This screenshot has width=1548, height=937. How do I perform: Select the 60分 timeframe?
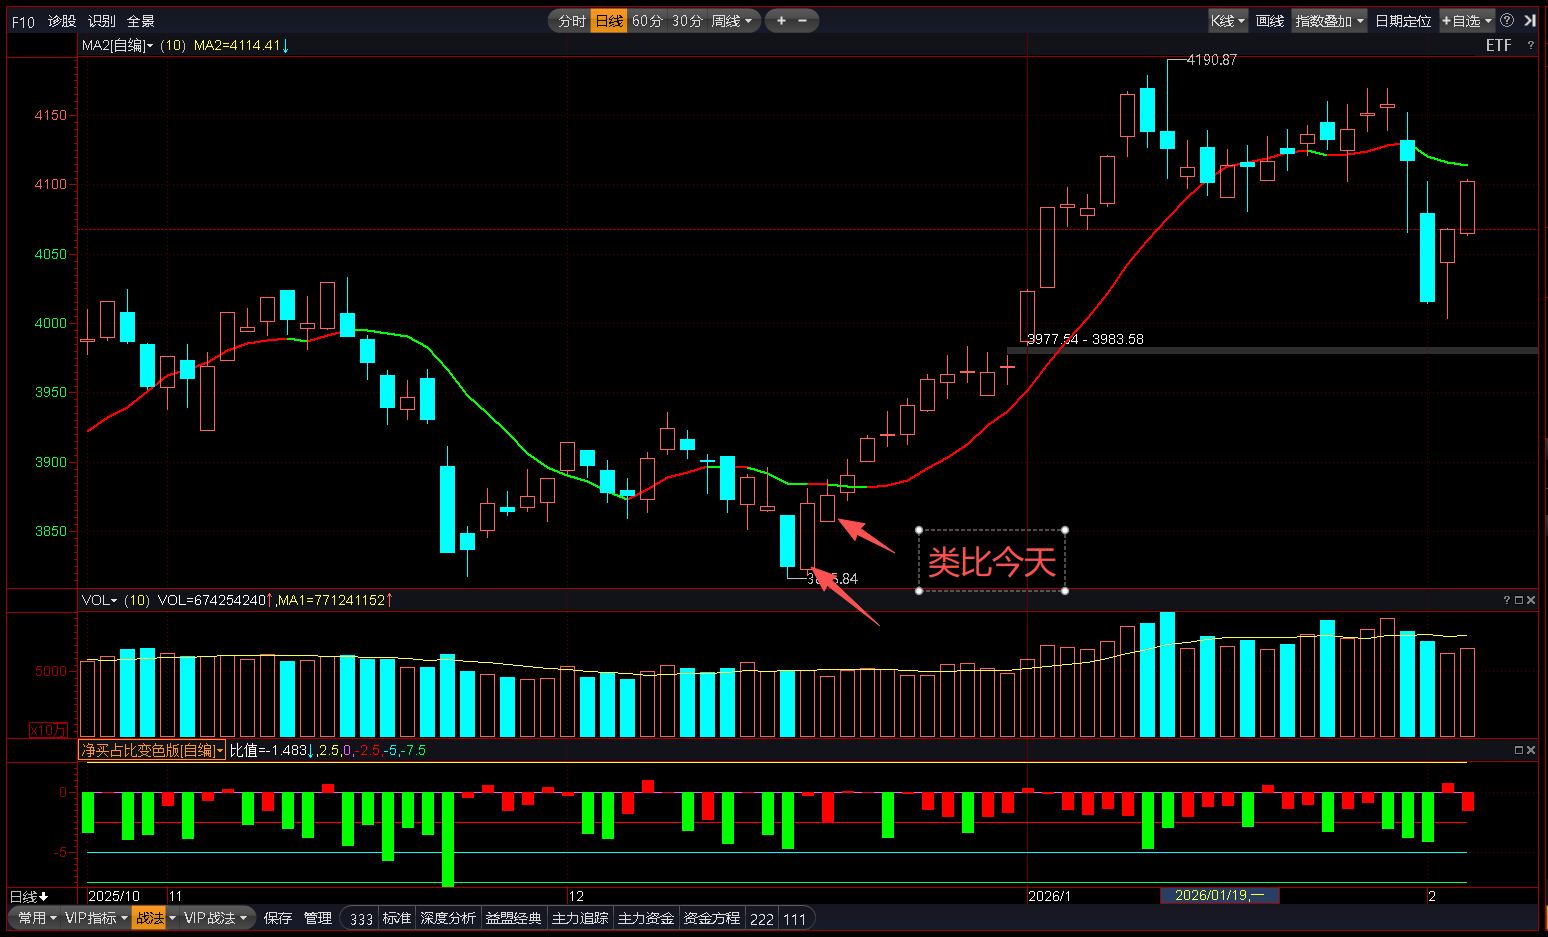pyautogui.click(x=647, y=21)
